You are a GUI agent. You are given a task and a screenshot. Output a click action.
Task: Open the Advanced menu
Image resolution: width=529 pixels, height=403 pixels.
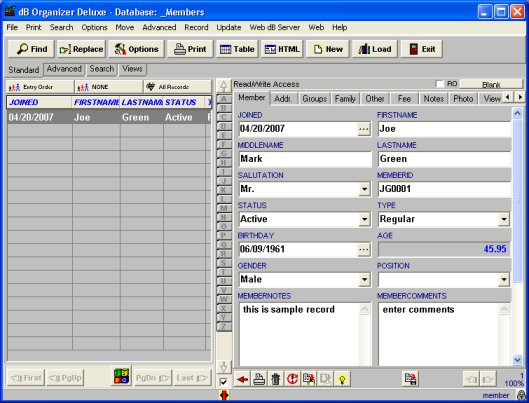point(159,27)
